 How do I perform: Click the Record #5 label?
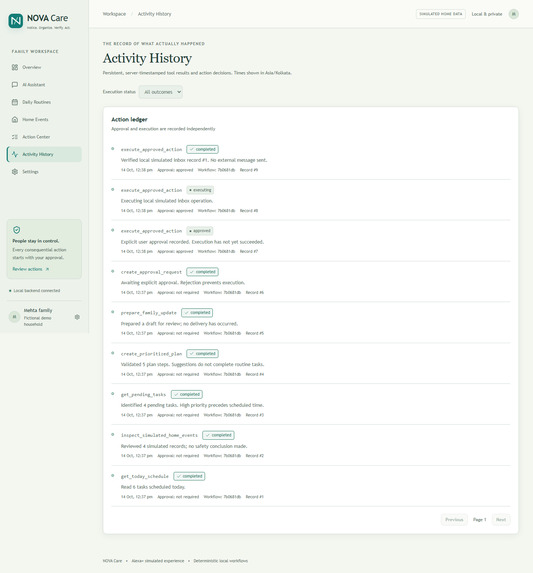click(255, 333)
